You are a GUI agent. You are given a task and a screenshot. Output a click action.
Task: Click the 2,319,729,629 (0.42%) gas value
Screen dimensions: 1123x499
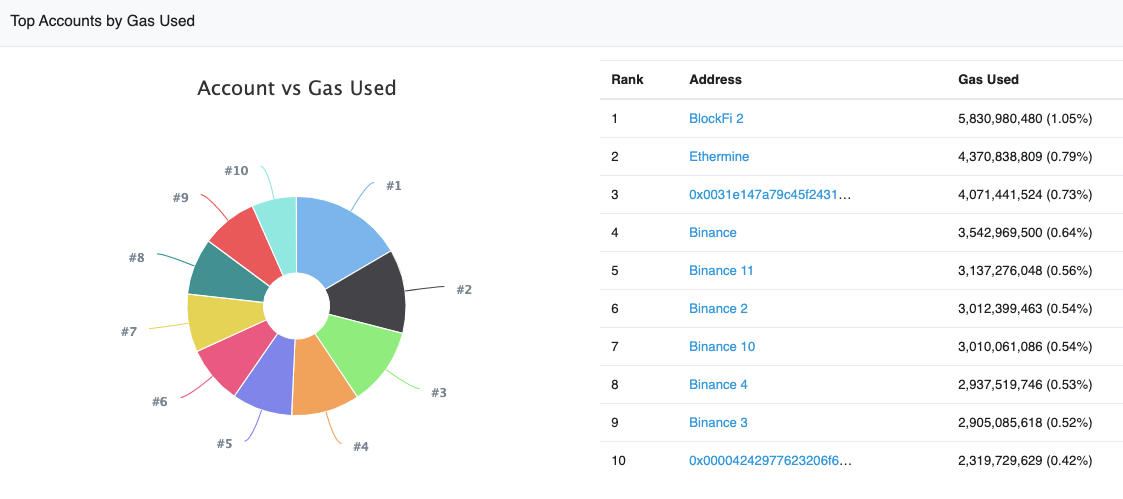click(1025, 460)
